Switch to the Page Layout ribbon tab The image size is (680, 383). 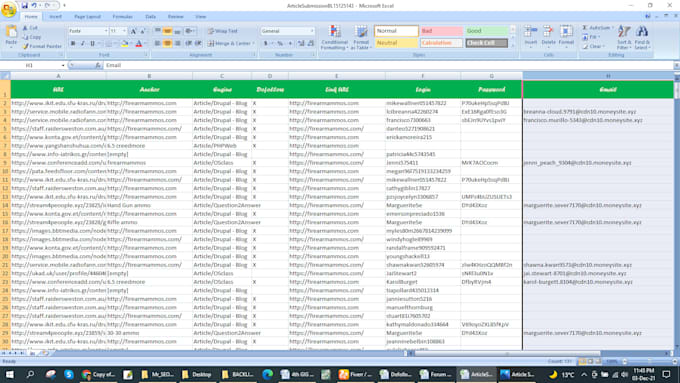(87, 16)
